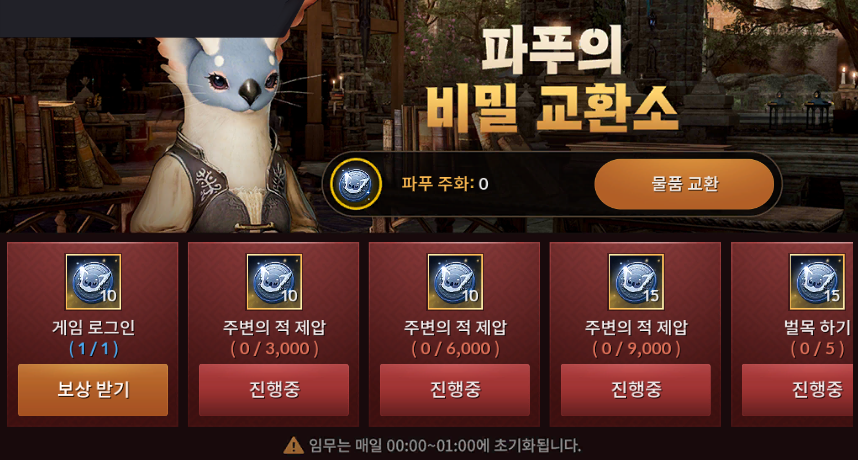This screenshot has height=460, width=858.
Task: Click the ( 0 / 5 ) lumbering progress counter
Action: (x=818, y=348)
